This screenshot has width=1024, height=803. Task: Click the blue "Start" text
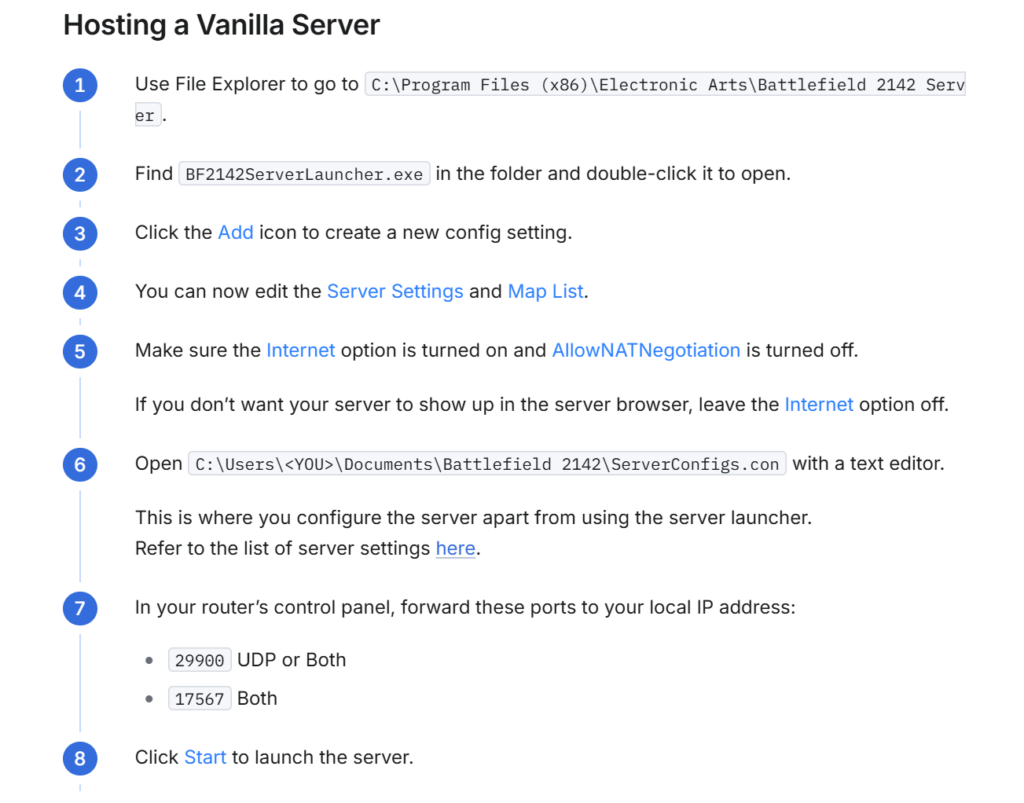[205, 758]
